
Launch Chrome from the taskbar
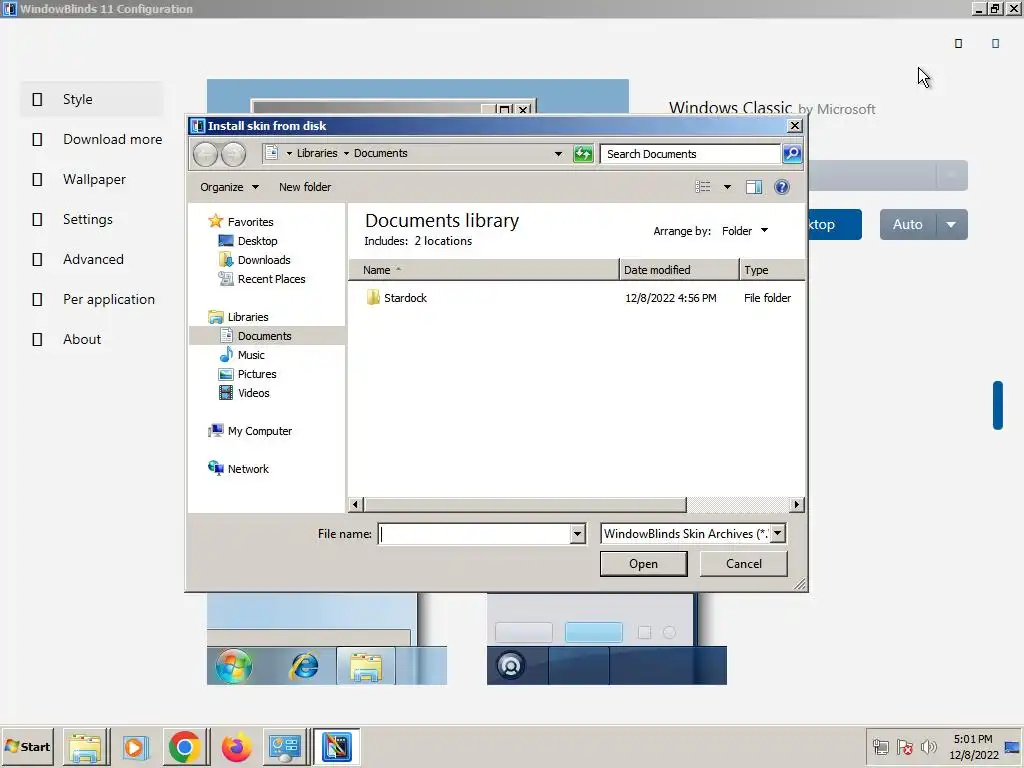pyautogui.click(x=184, y=747)
